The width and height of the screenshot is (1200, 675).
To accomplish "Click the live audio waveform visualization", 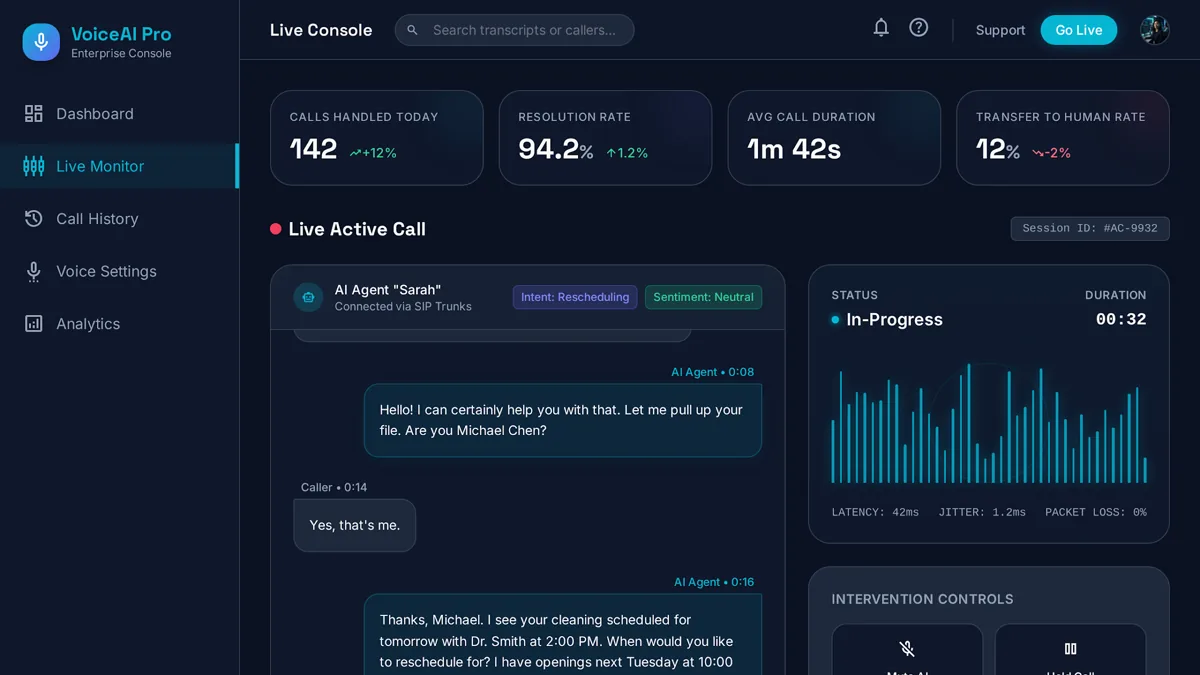I will [989, 423].
